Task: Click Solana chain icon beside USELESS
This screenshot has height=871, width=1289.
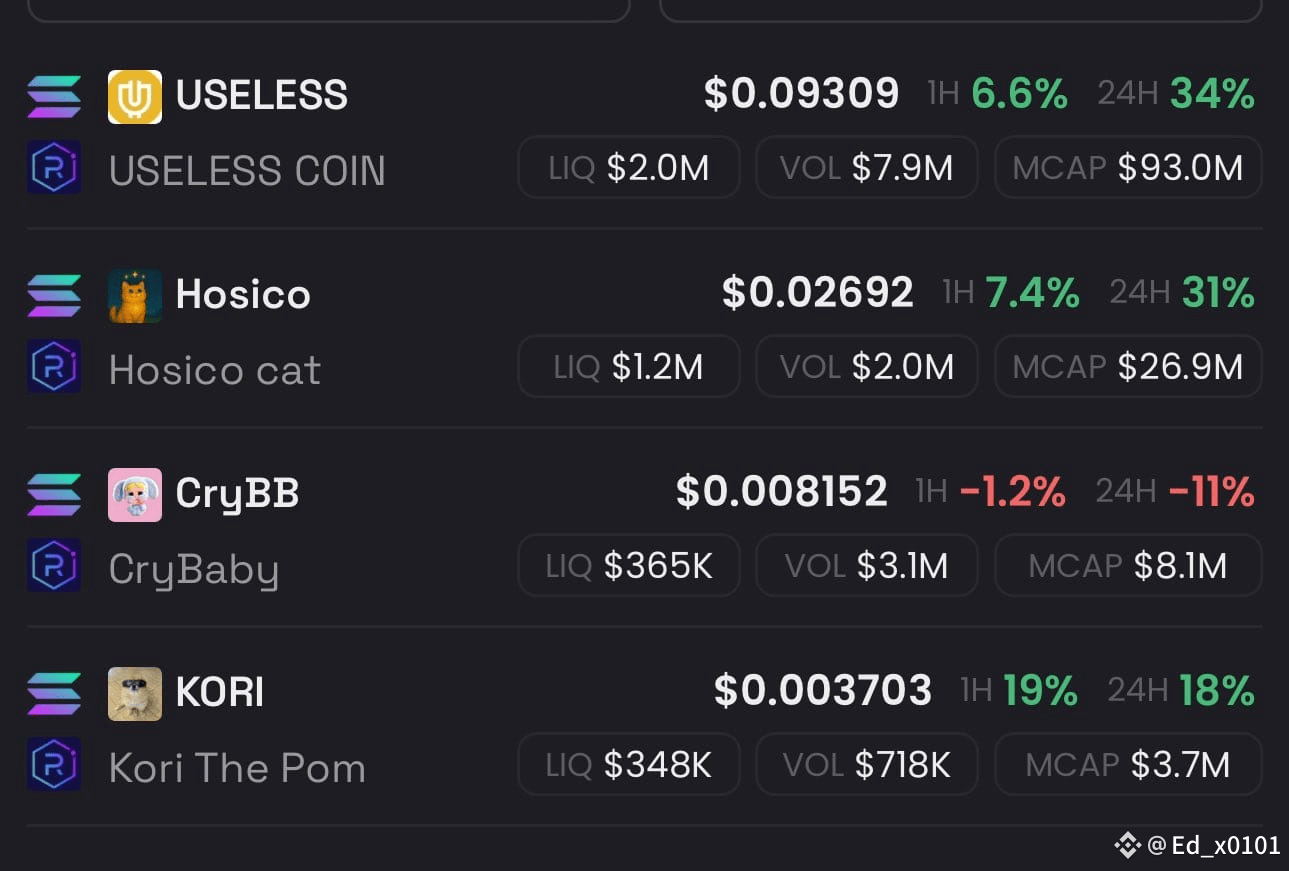Action: pos(54,97)
